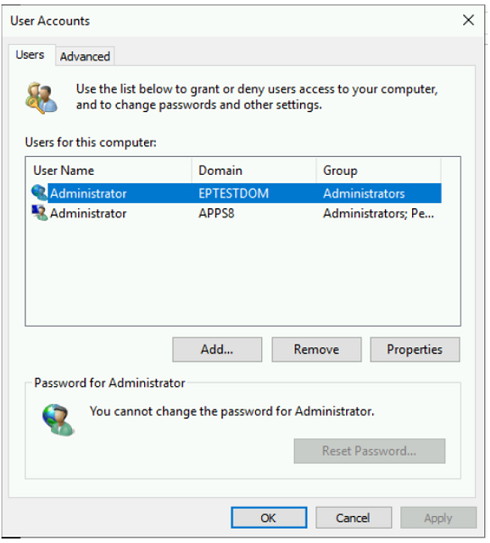The image size is (490, 543).
Task: Click the APPS8 Administrator user icon
Action: click(x=39, y=213)
